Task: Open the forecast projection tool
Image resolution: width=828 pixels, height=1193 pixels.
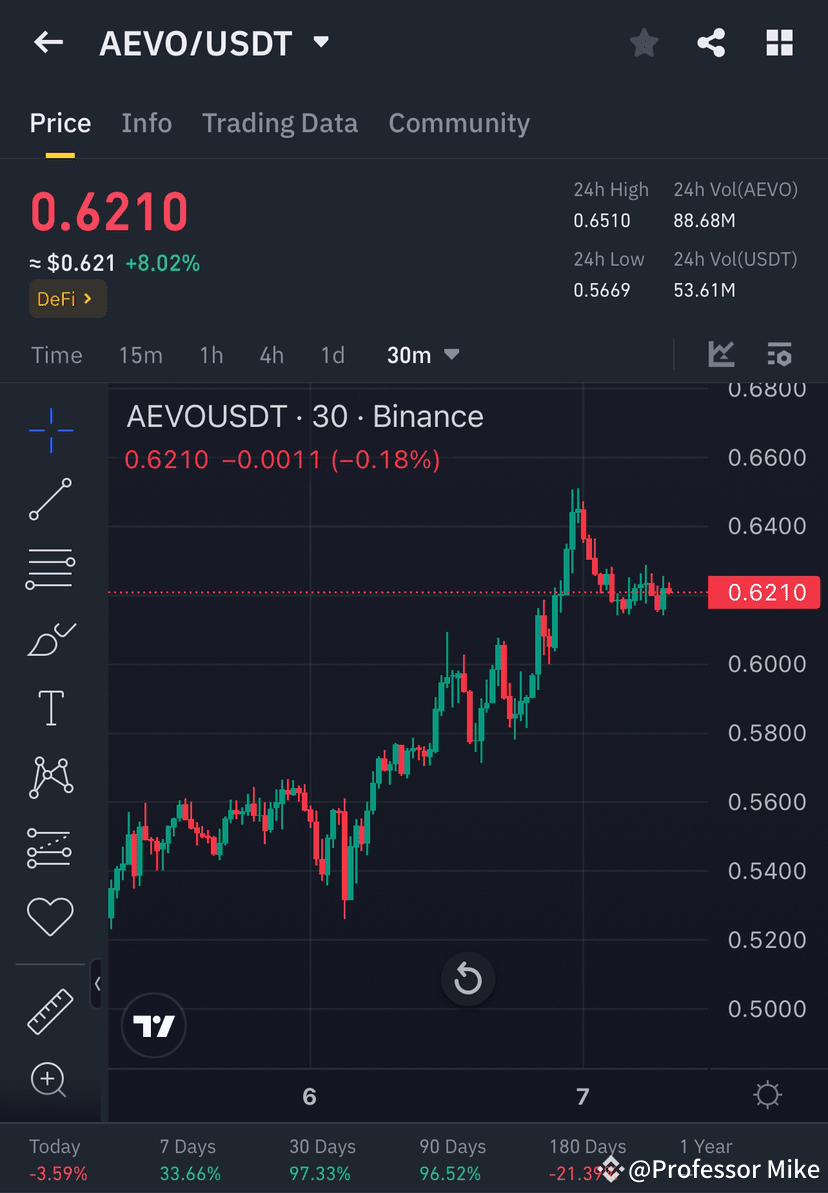Action: click(49, 847)
